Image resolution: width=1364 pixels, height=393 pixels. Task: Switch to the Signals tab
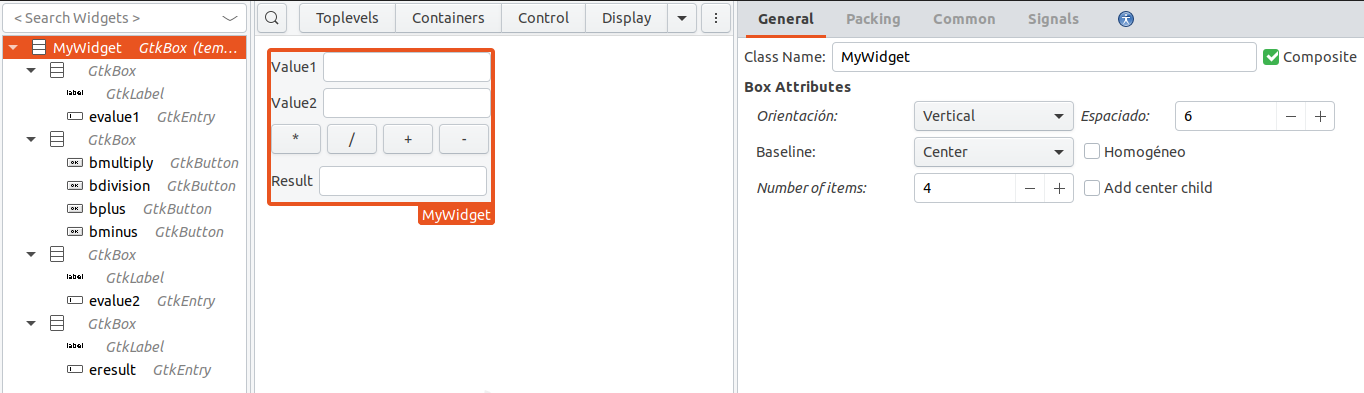[1053, 19]
